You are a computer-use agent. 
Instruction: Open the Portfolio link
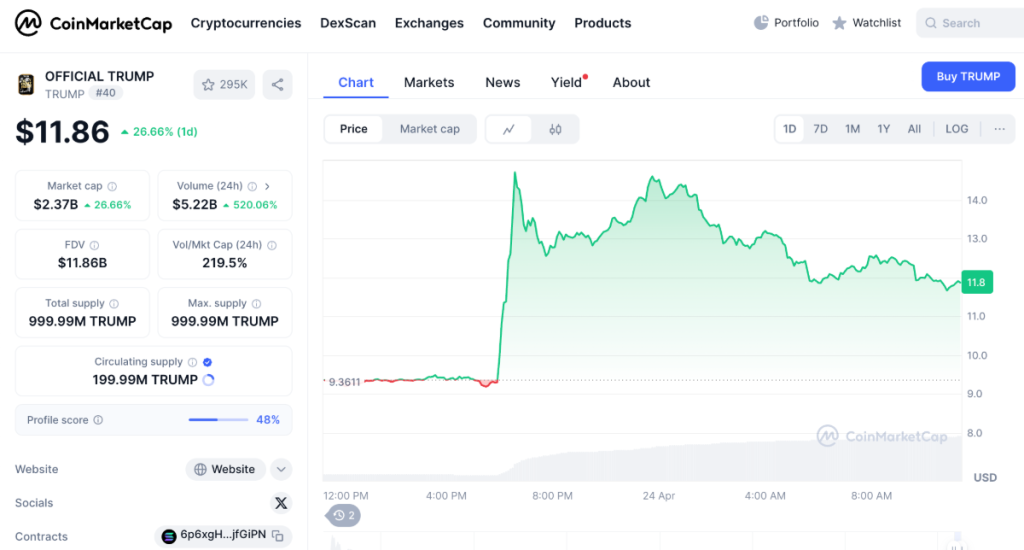(786, 23)
